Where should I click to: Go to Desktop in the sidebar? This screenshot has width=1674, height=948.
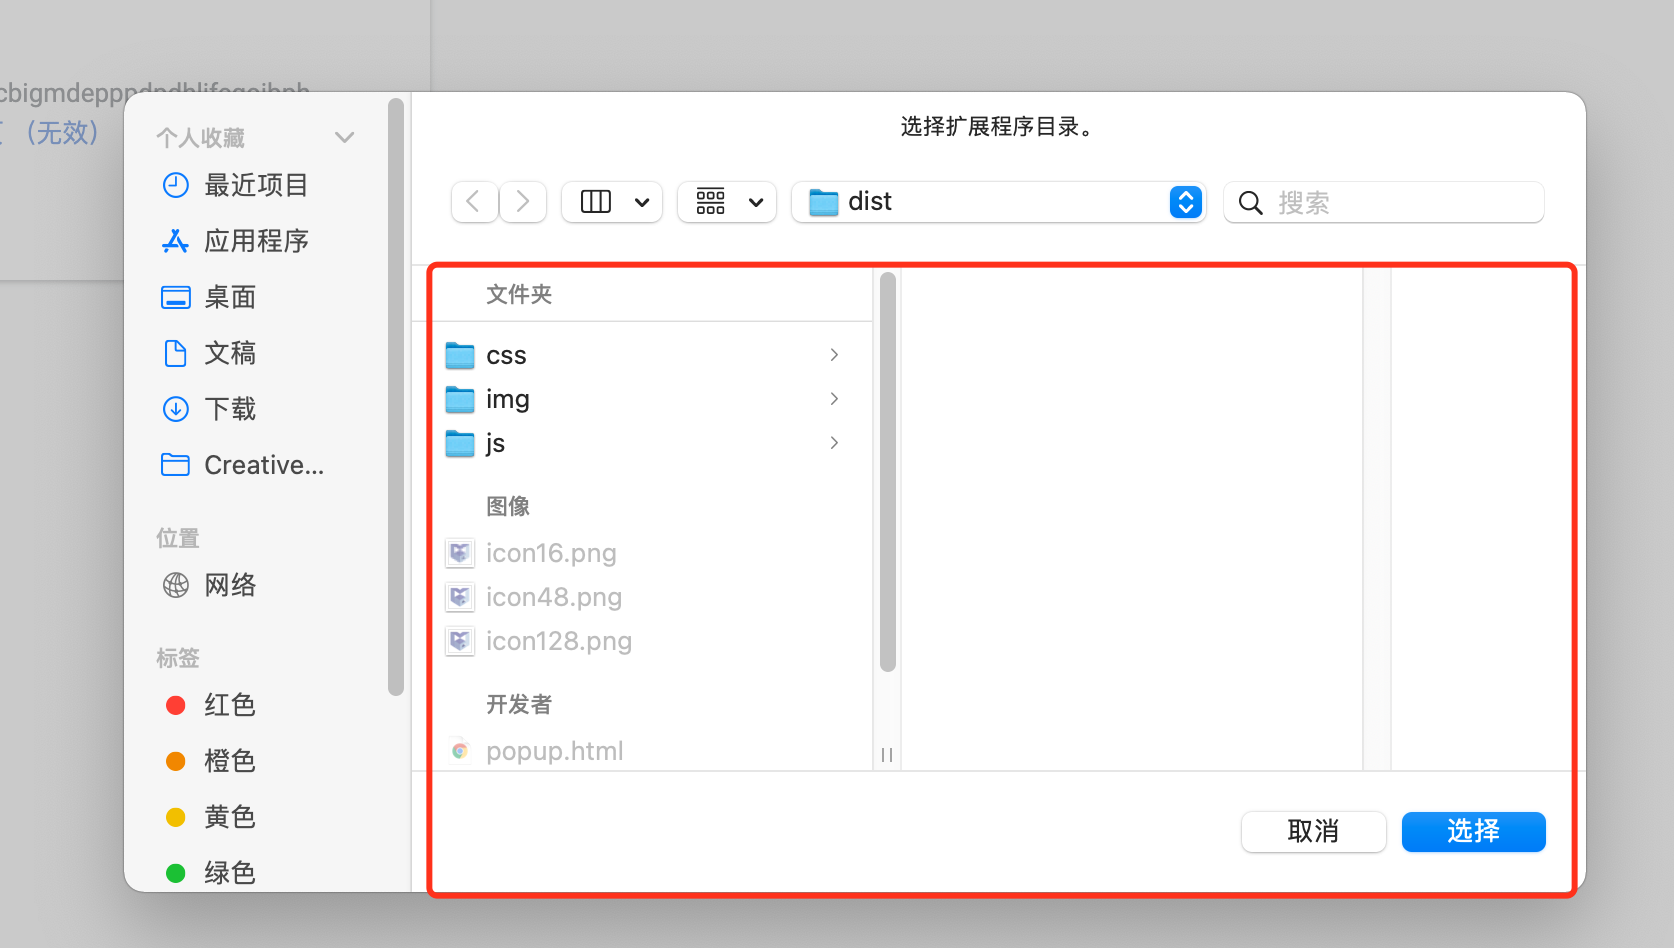click(x=230, y=297)
